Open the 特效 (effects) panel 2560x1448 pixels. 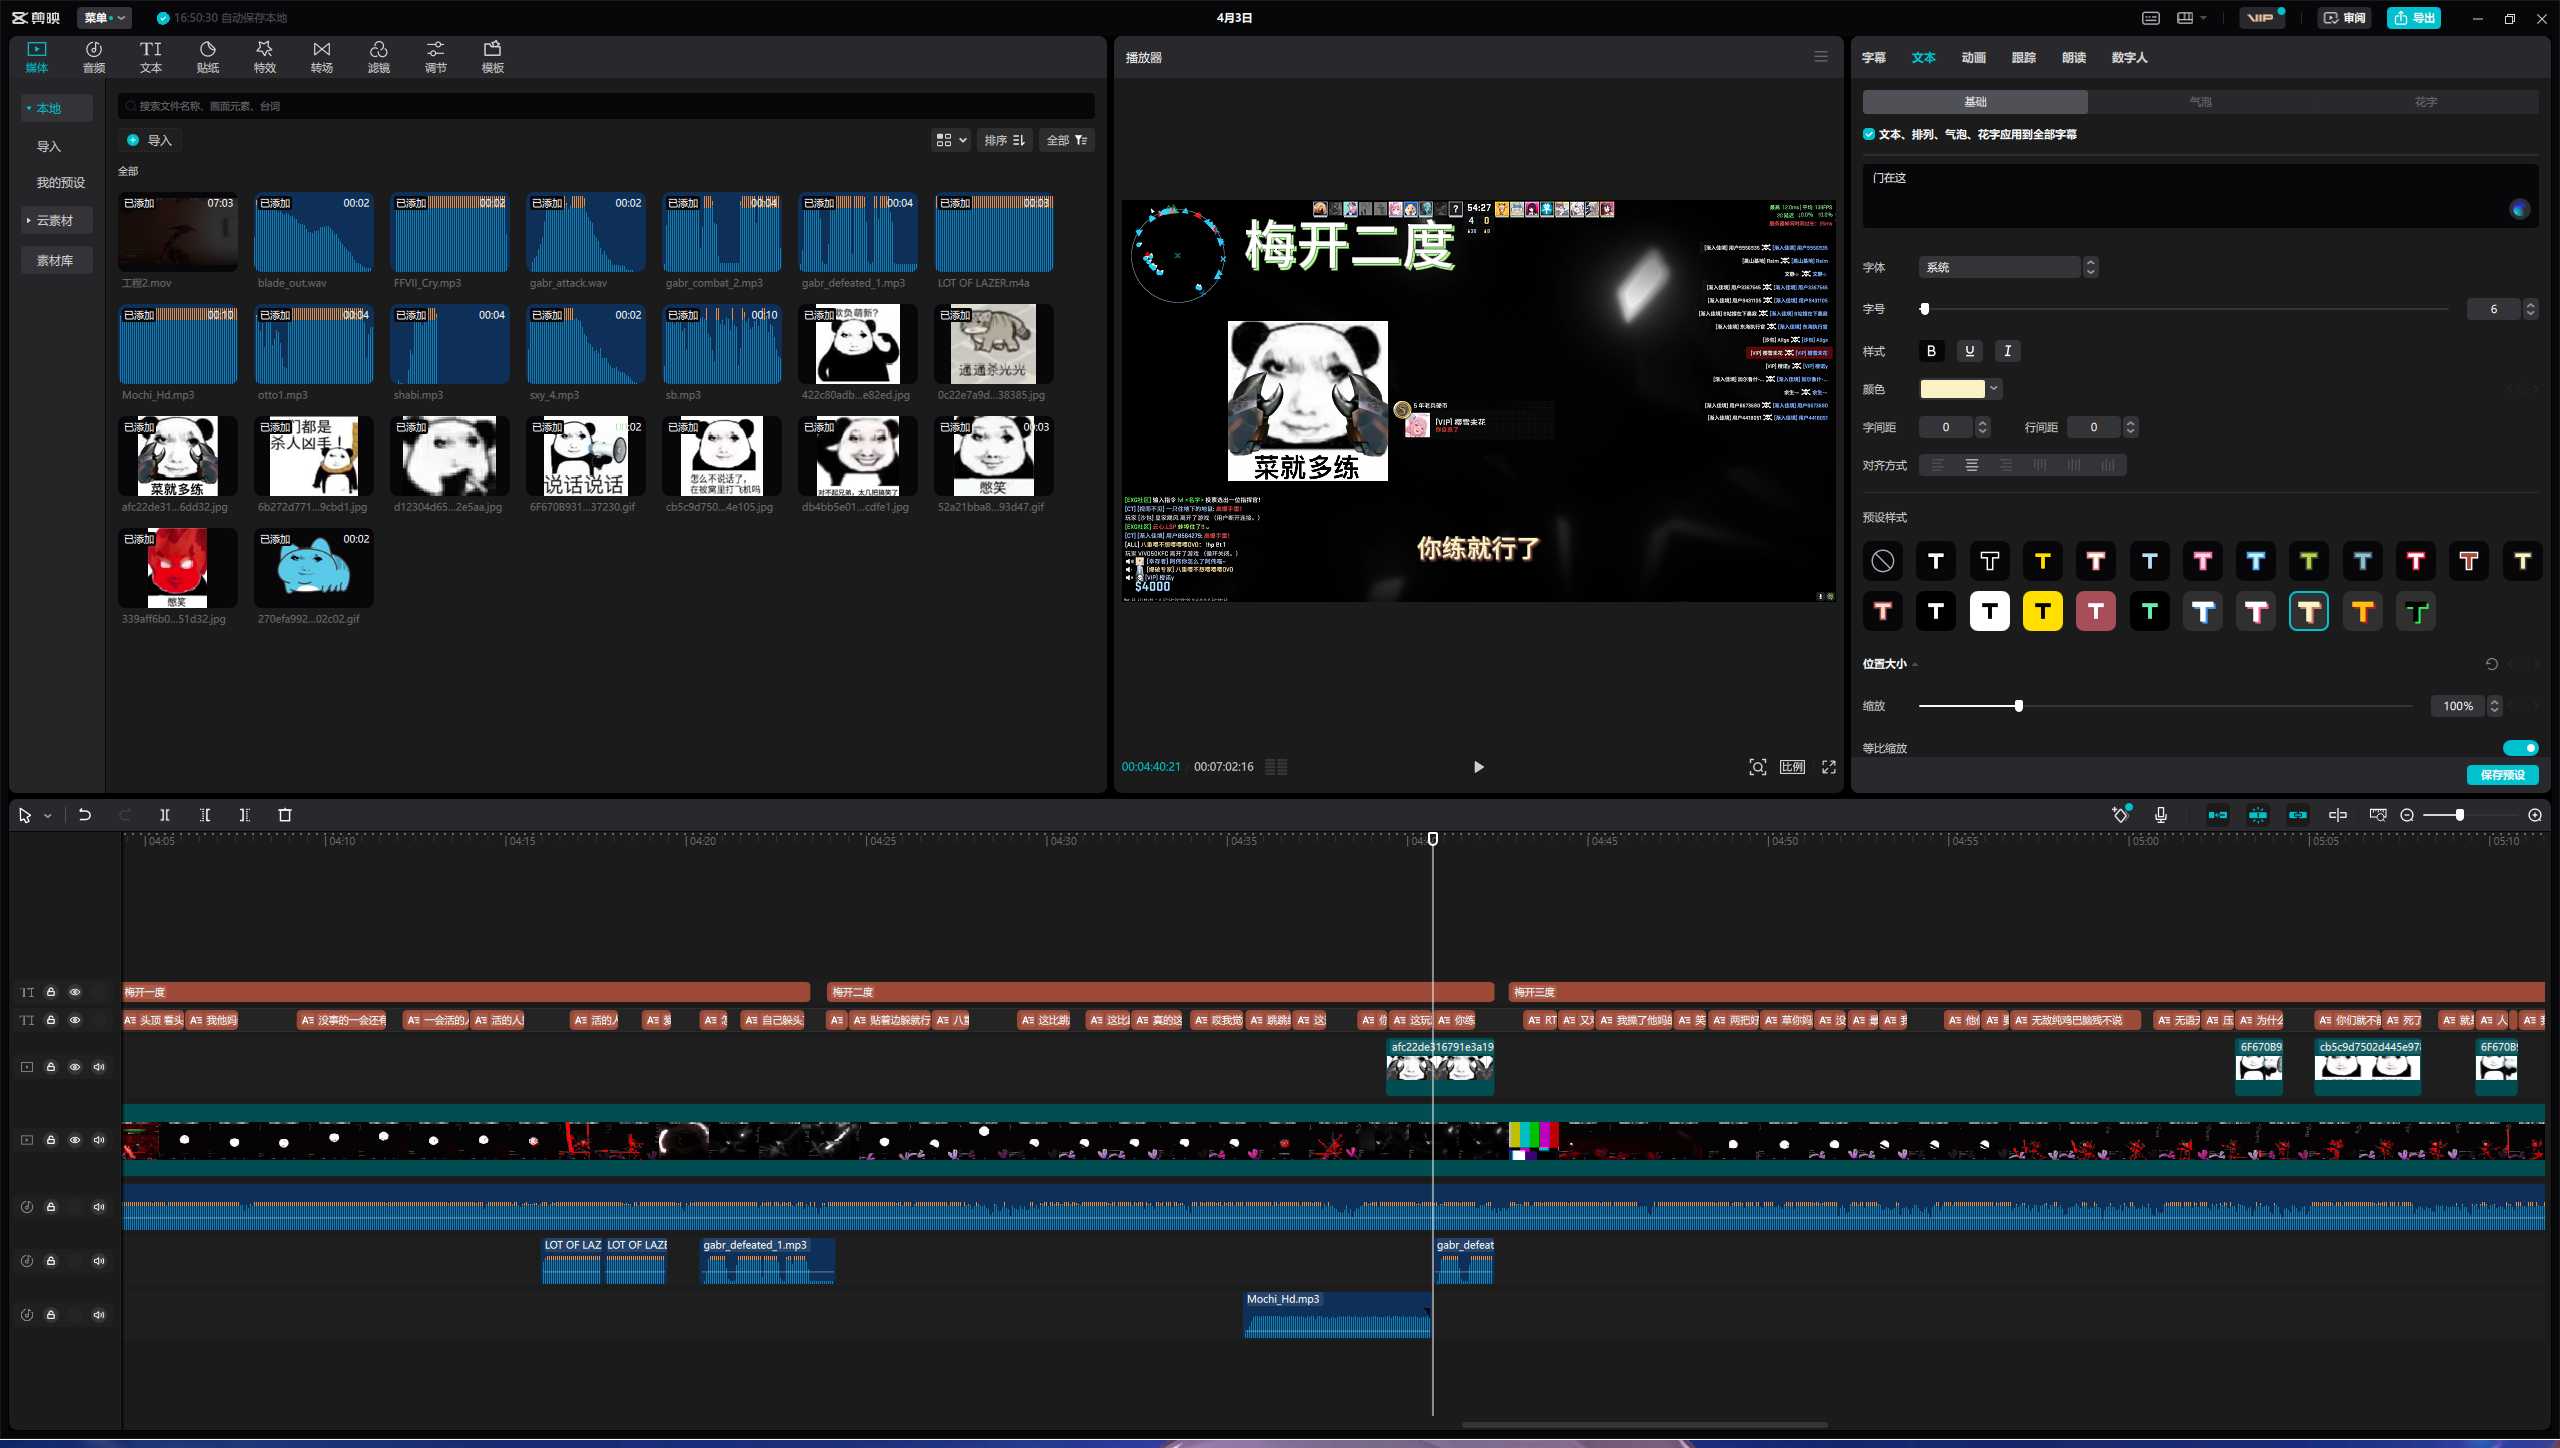(264, 57)
